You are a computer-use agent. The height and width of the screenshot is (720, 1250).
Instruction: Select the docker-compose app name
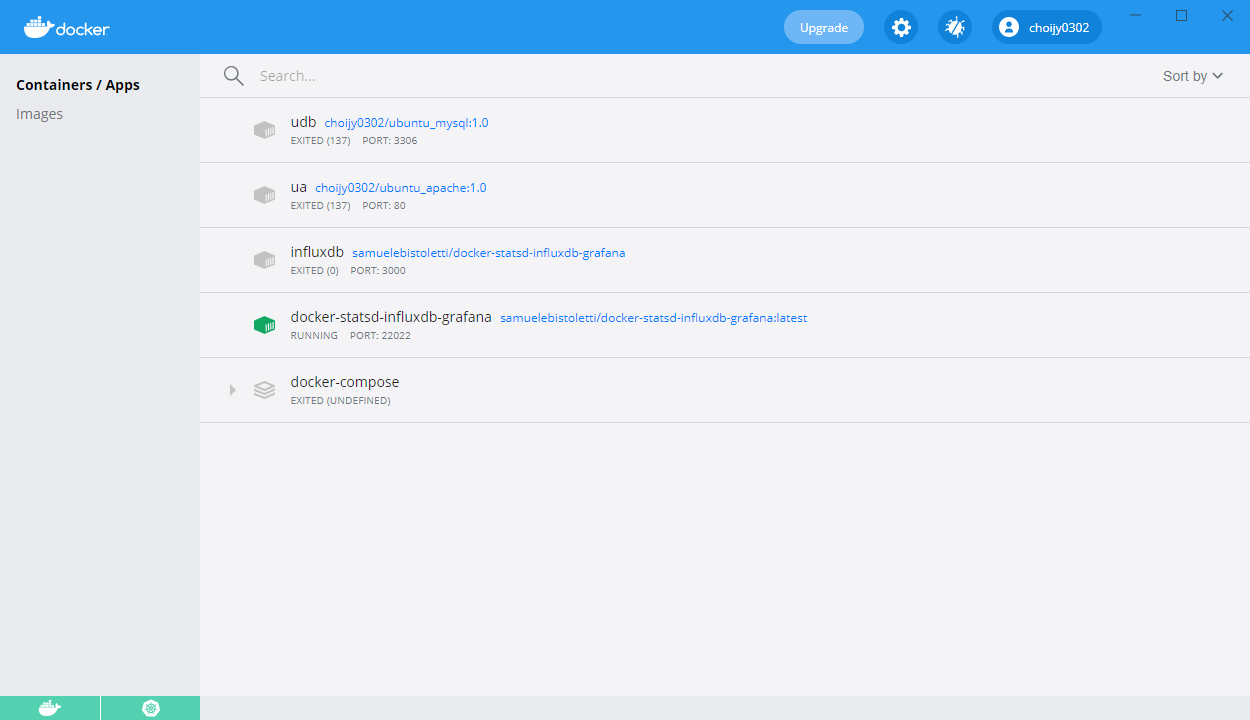[345, 382]
